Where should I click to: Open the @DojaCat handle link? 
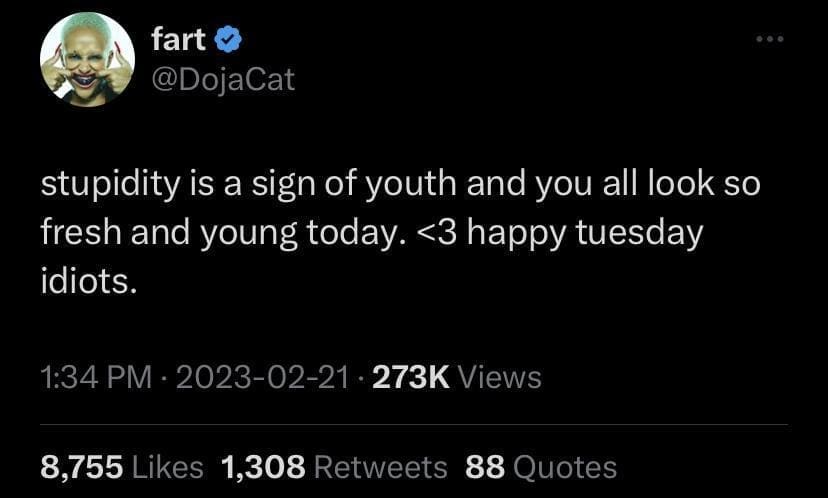[222, 79]
